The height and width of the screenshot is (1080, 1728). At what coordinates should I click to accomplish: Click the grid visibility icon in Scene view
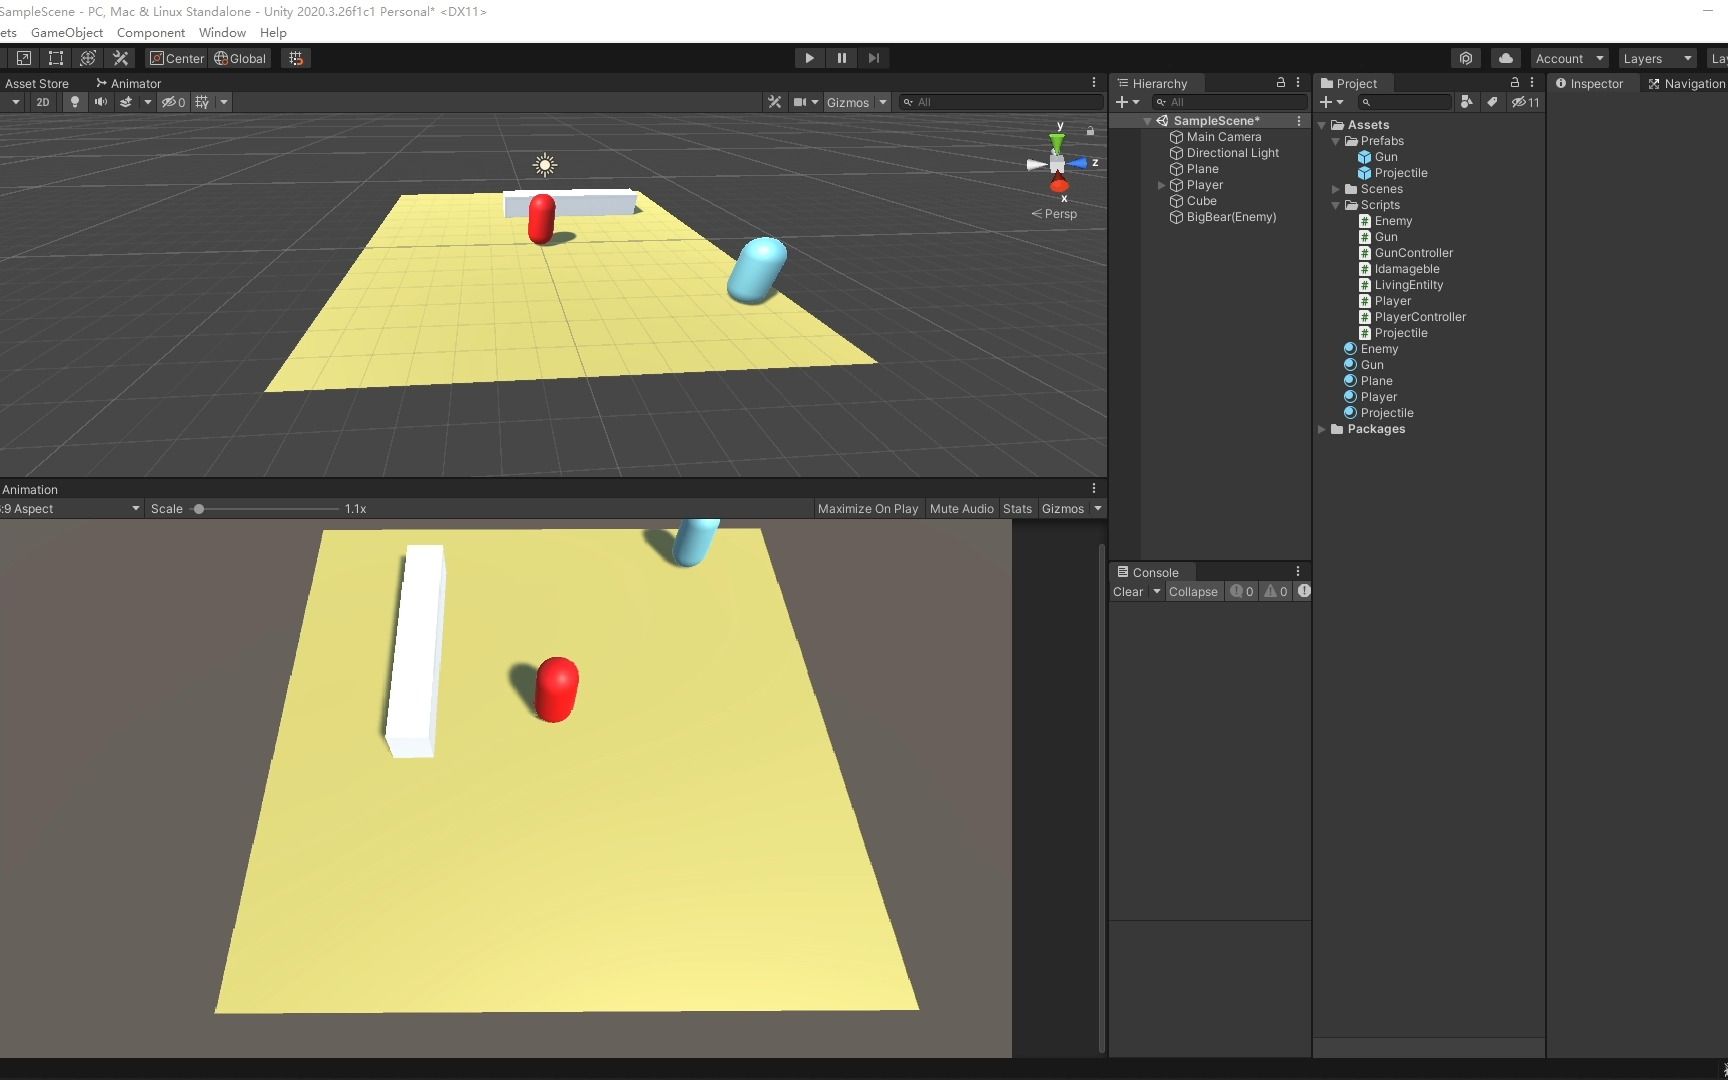point(199,102)
